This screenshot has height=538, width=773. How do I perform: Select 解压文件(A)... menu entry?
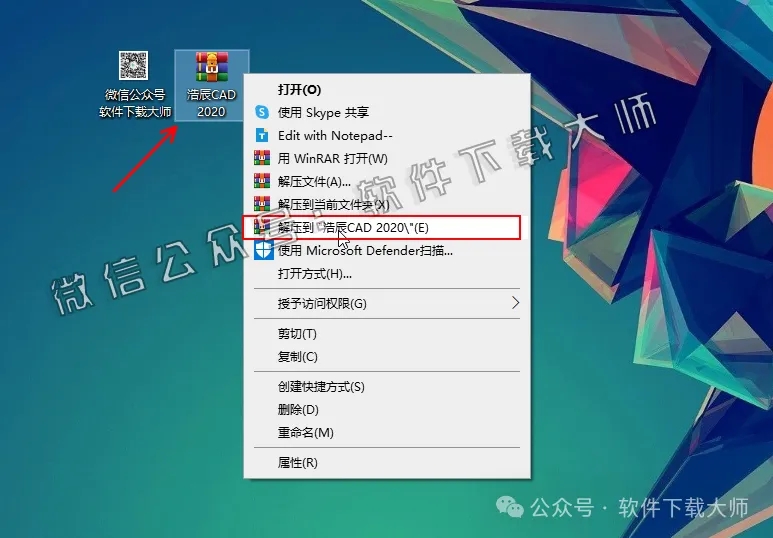click(387, 181)
